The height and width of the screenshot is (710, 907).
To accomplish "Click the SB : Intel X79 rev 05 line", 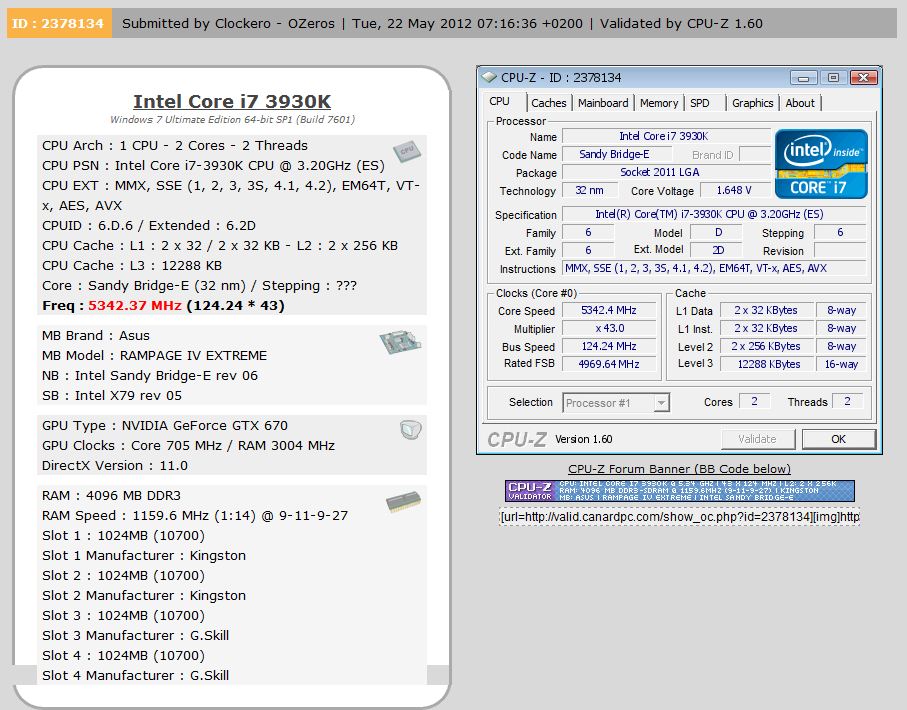I will point(112,395).
